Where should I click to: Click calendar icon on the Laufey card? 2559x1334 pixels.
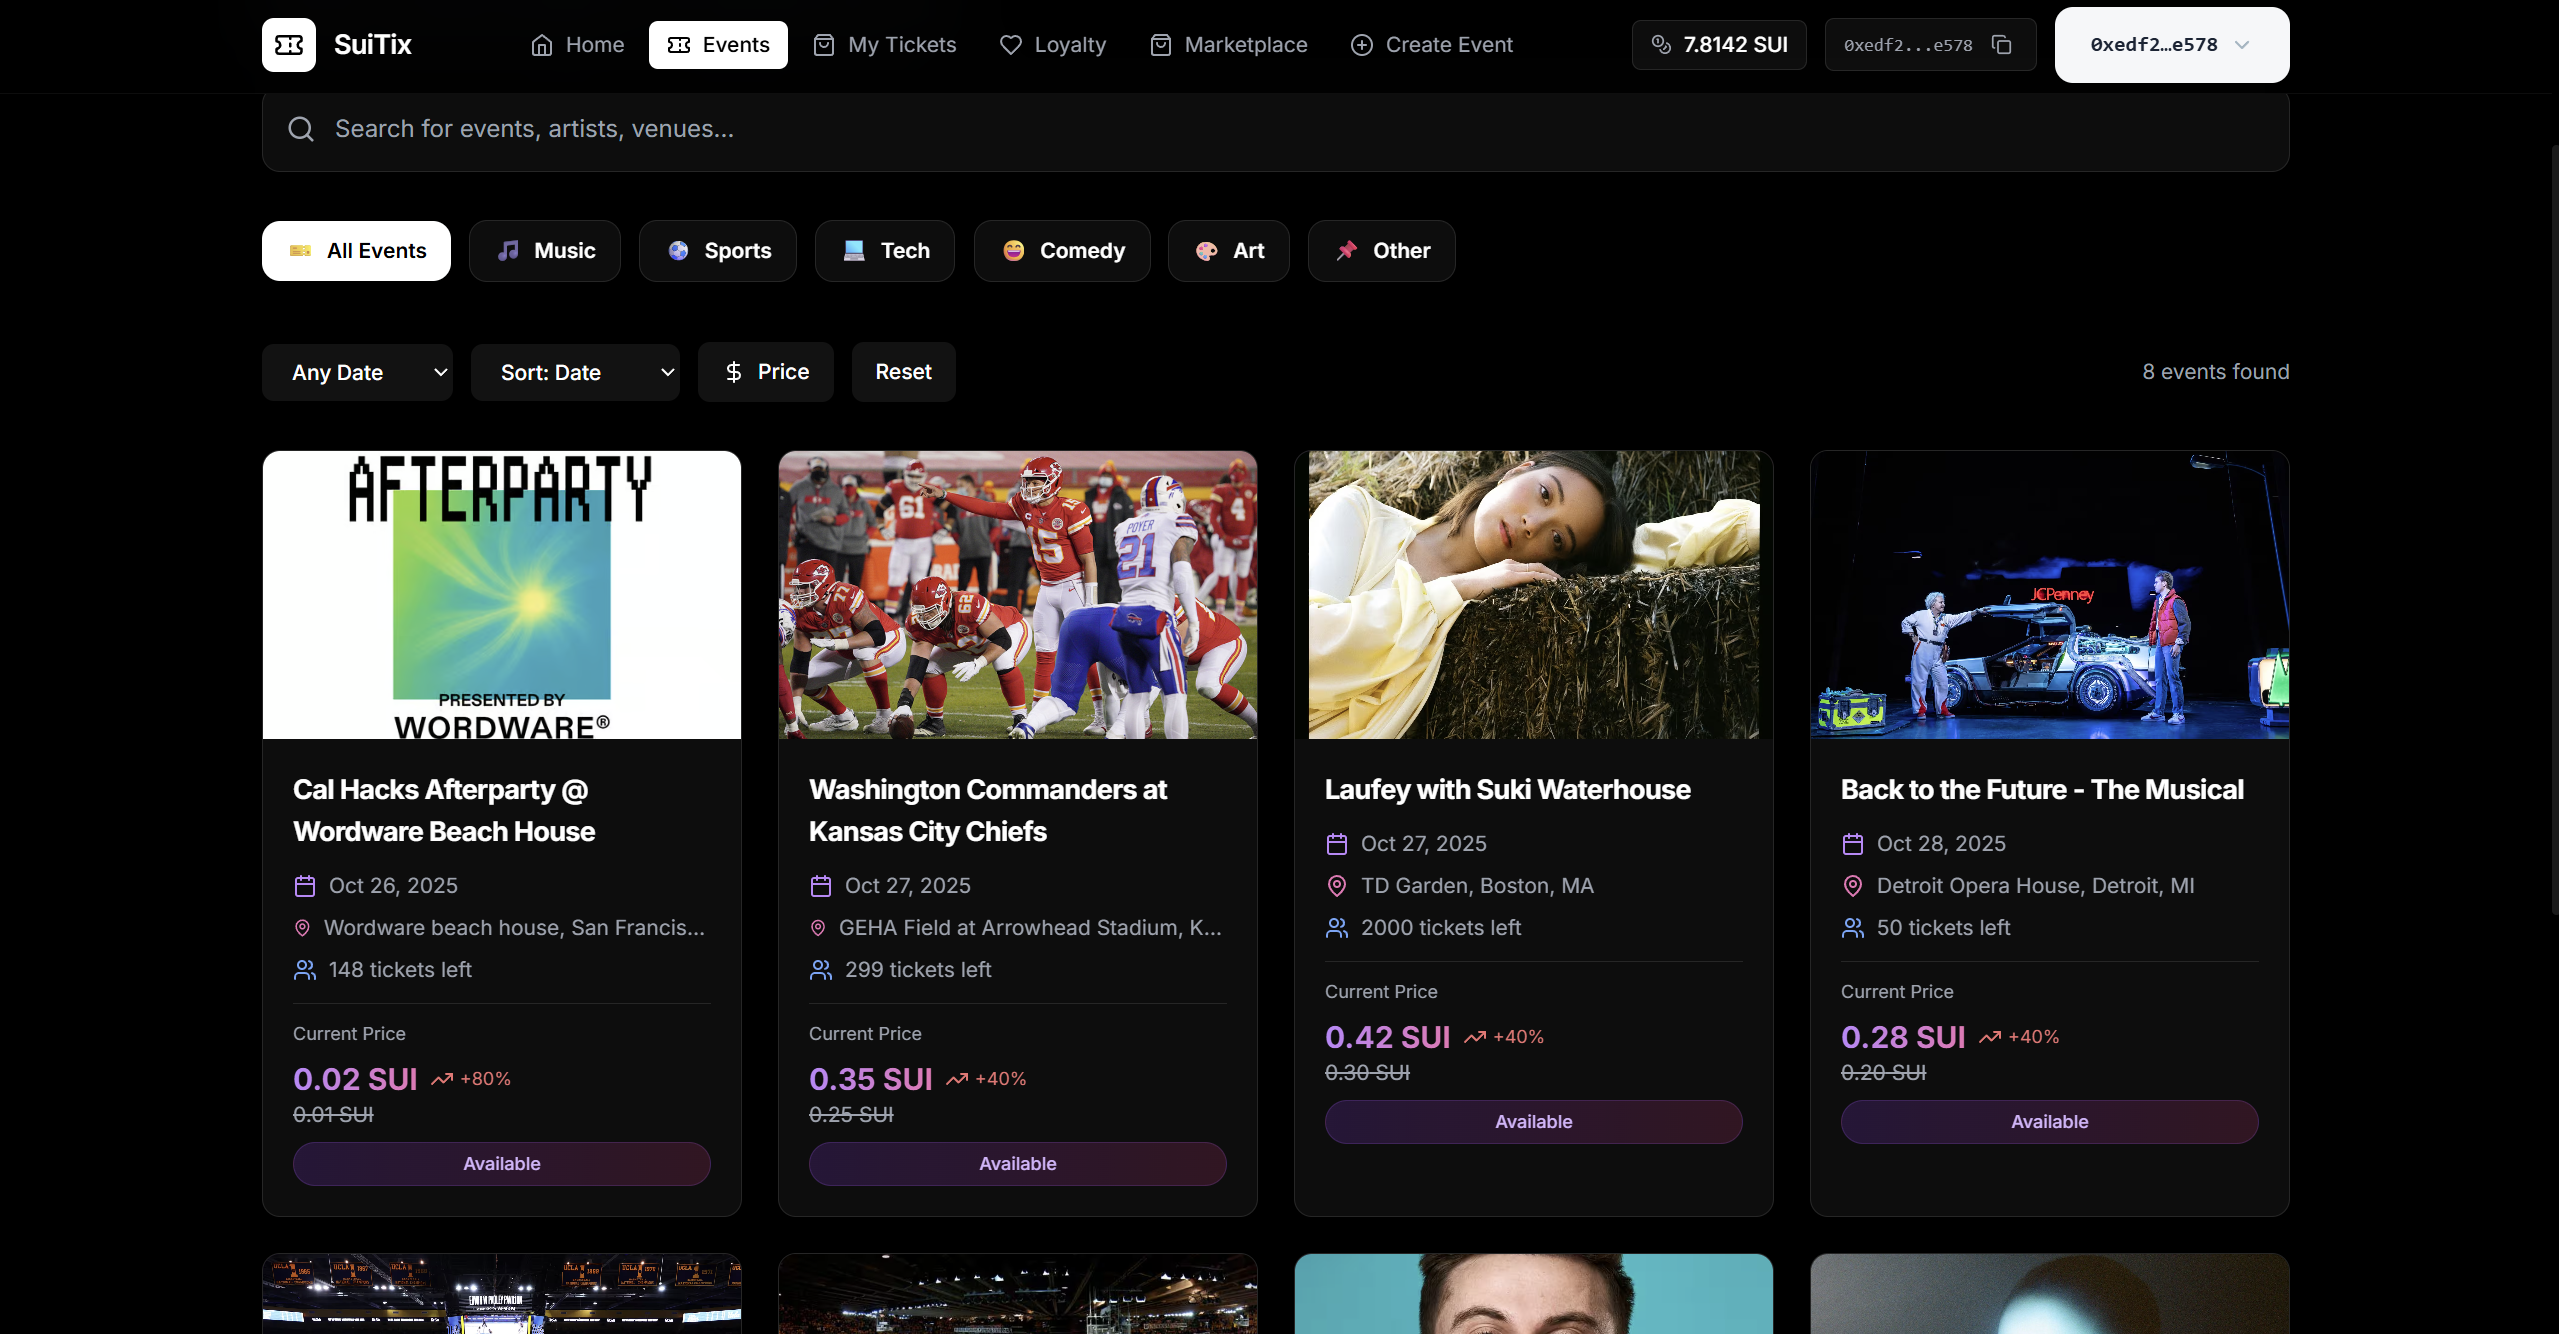click(1336, 844)
